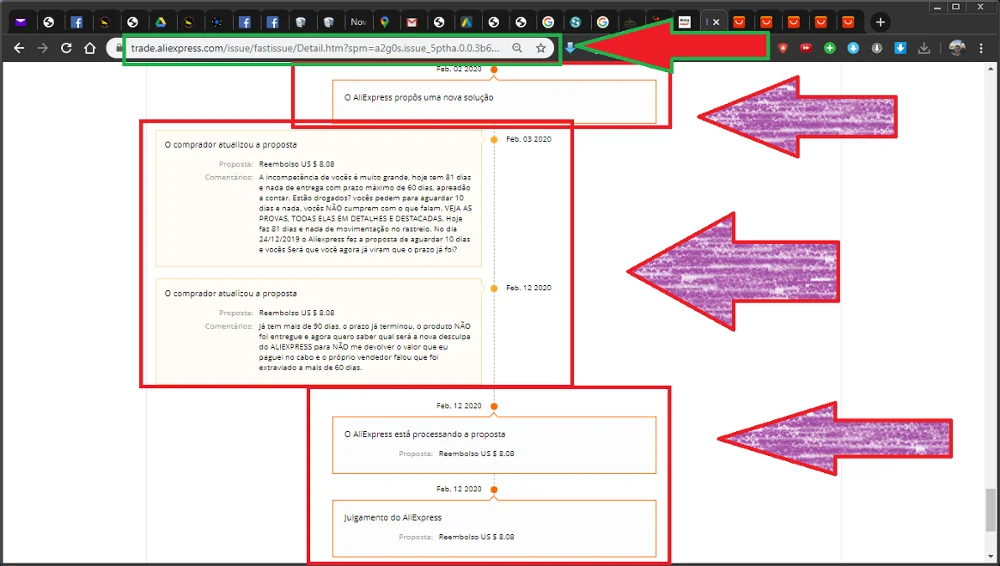Click 'O comprador atualizou a proposta' dated Feb. 03

[230, 145]
